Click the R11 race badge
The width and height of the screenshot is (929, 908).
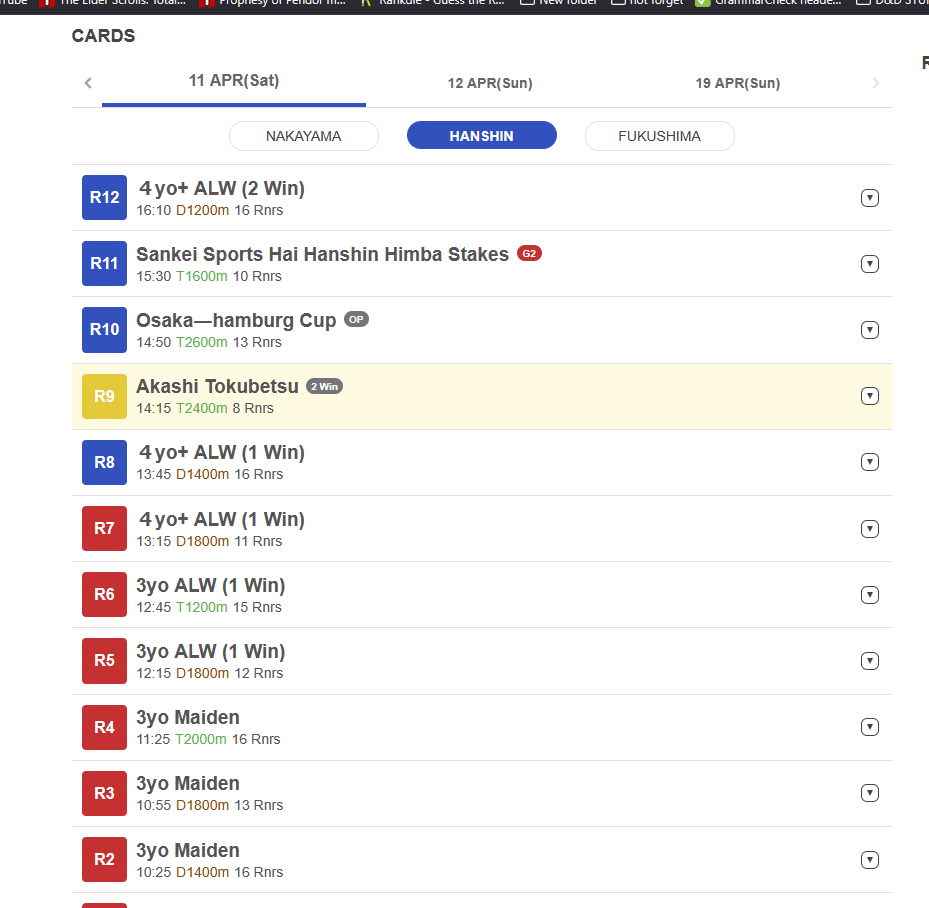tap(104, 263)
